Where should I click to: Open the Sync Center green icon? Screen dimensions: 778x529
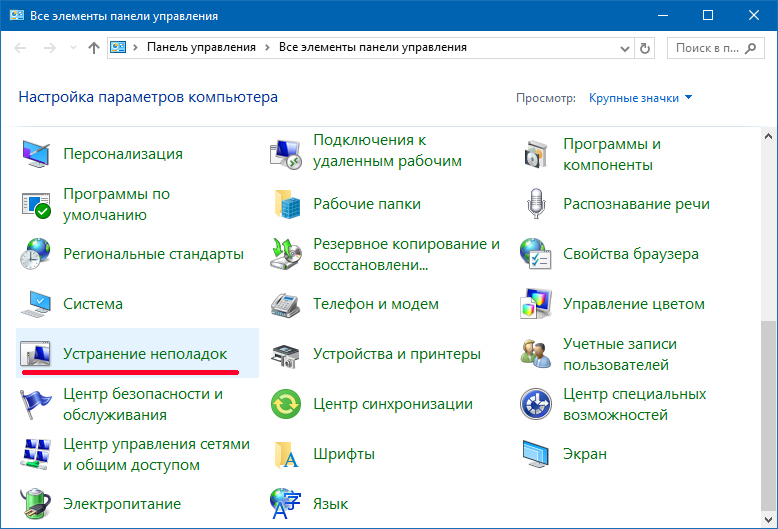click(x=286, y=404)
